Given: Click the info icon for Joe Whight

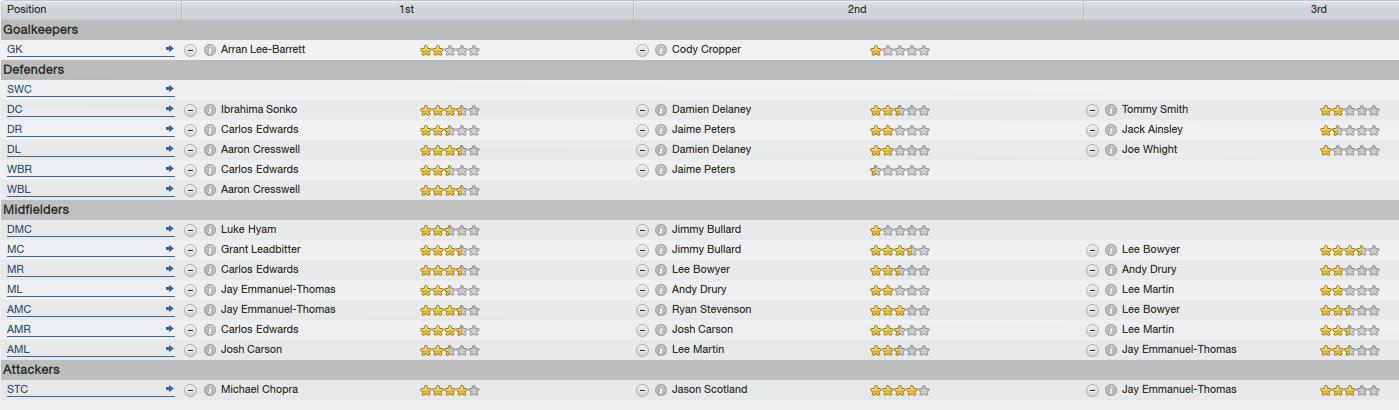Looking at the screenshot, I should tap(1110, 150).
